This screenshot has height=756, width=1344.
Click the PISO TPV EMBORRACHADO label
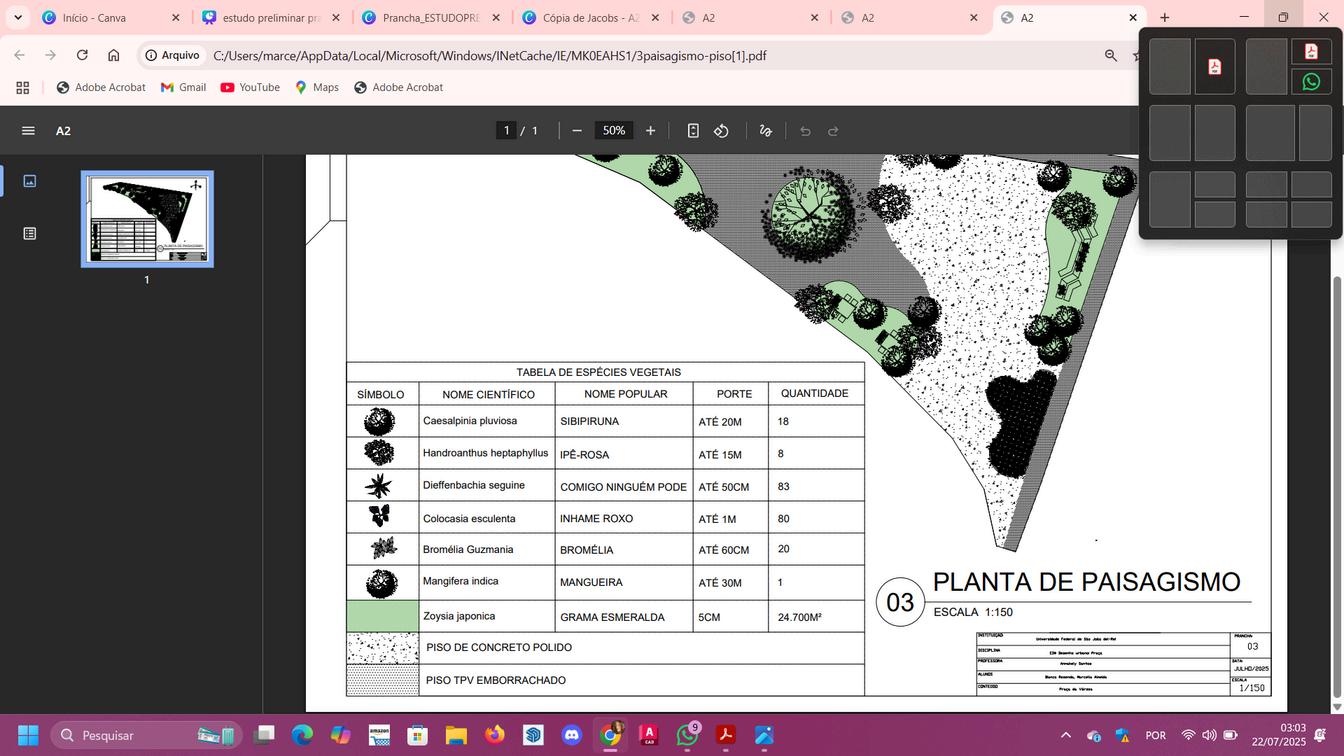[x=496, y=681]
